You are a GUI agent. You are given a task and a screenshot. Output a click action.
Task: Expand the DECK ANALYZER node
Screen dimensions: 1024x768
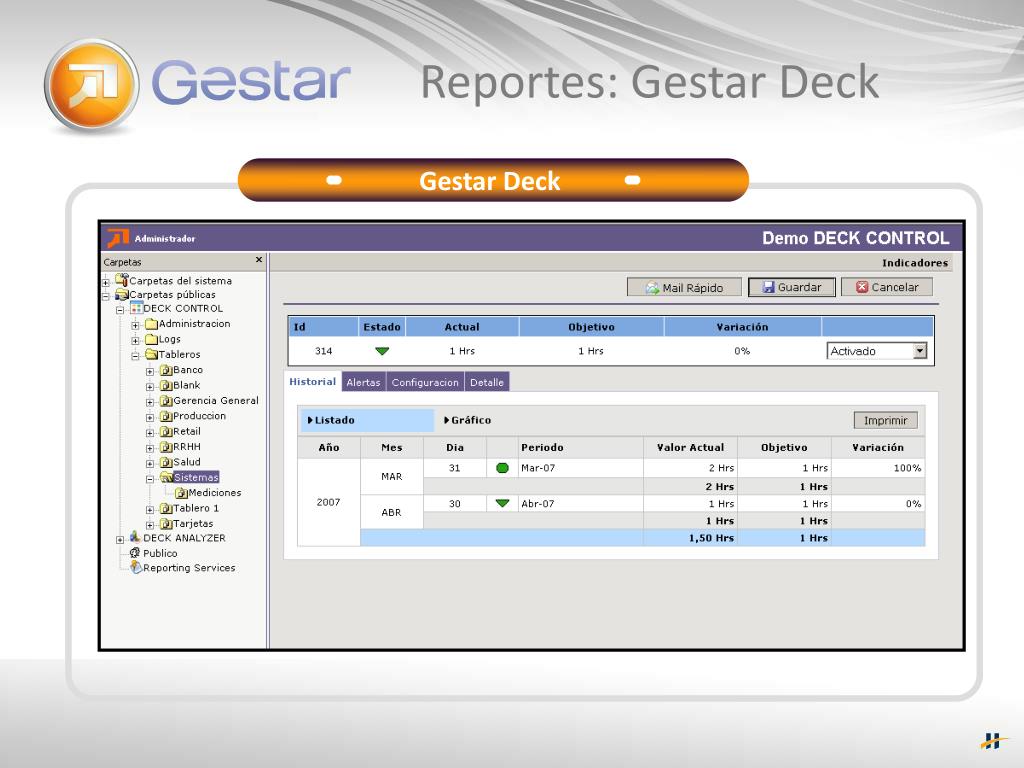point(120,540)
